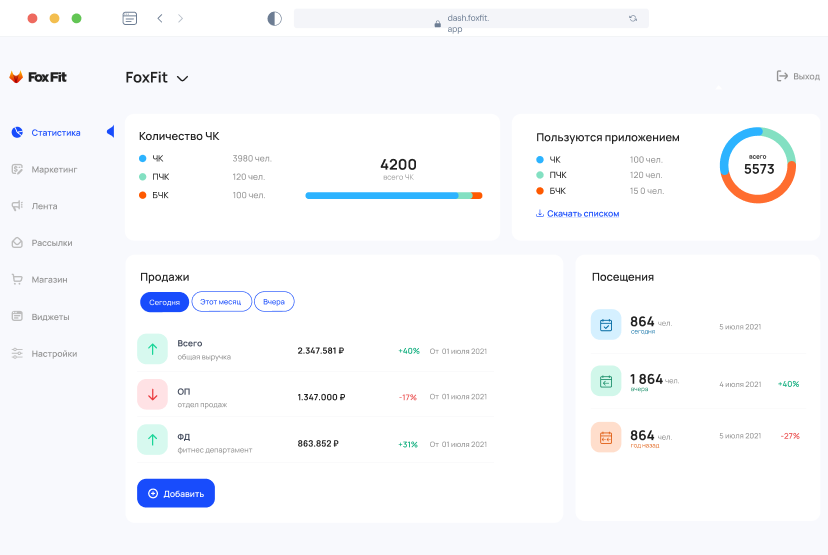Click the Скачать списком link
The image size is (828, 555).
[583, 213]
